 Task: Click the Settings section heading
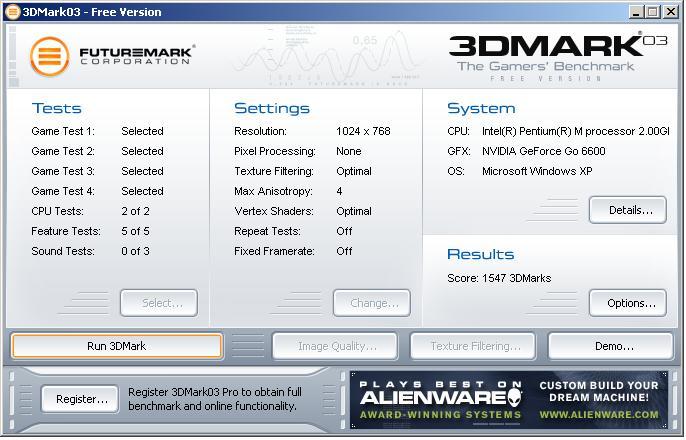click(x=272, y=108)
